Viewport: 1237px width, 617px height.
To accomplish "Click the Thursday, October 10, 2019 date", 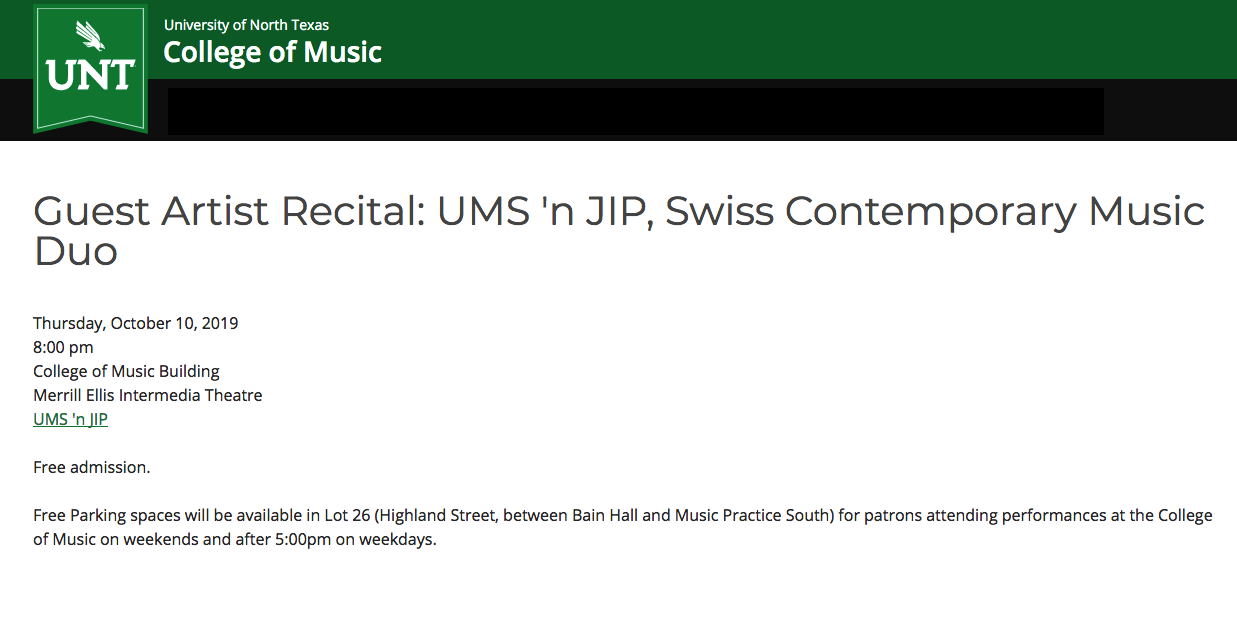I will click(136, 323).
